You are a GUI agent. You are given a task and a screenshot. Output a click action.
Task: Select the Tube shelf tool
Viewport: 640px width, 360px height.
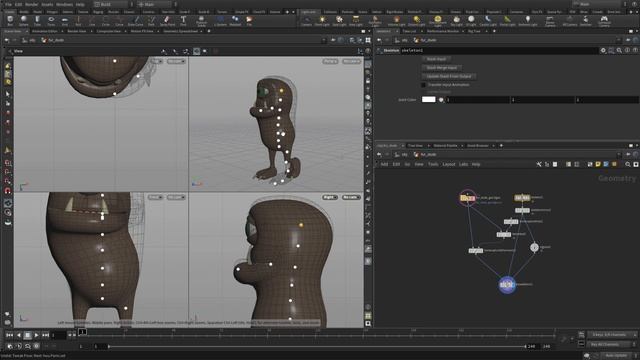point(37,21)
